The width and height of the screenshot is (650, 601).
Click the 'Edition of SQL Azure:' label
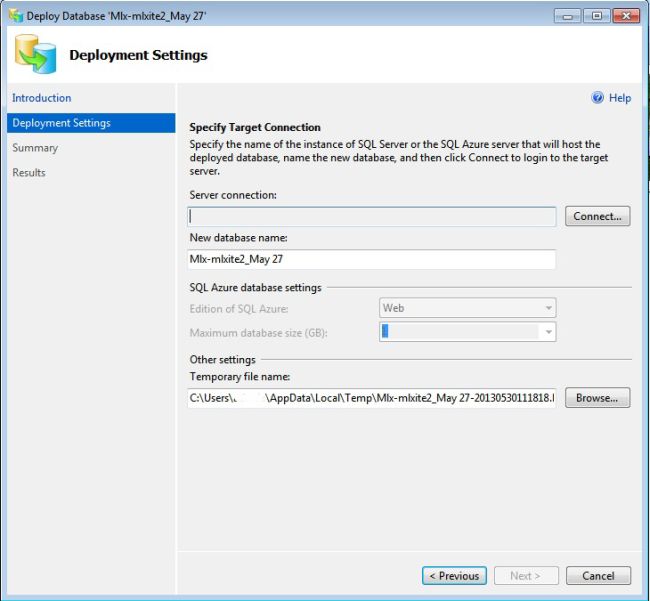(239, 309)
